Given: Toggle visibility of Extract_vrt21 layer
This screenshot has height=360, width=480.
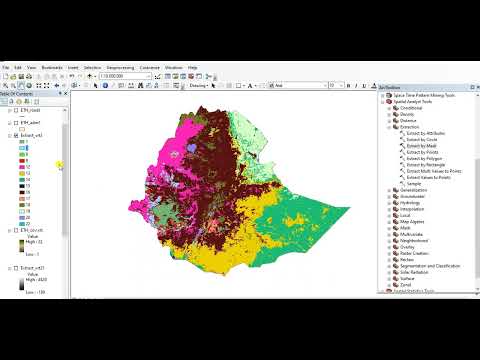Looking at the screenshot, I should pos(16,268).
